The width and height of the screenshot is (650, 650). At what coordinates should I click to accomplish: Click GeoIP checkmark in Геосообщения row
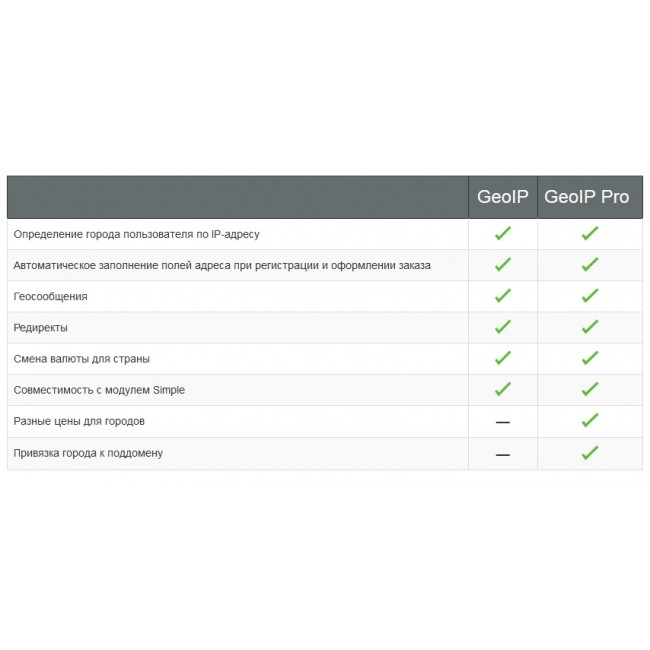[x=502, y=296]
